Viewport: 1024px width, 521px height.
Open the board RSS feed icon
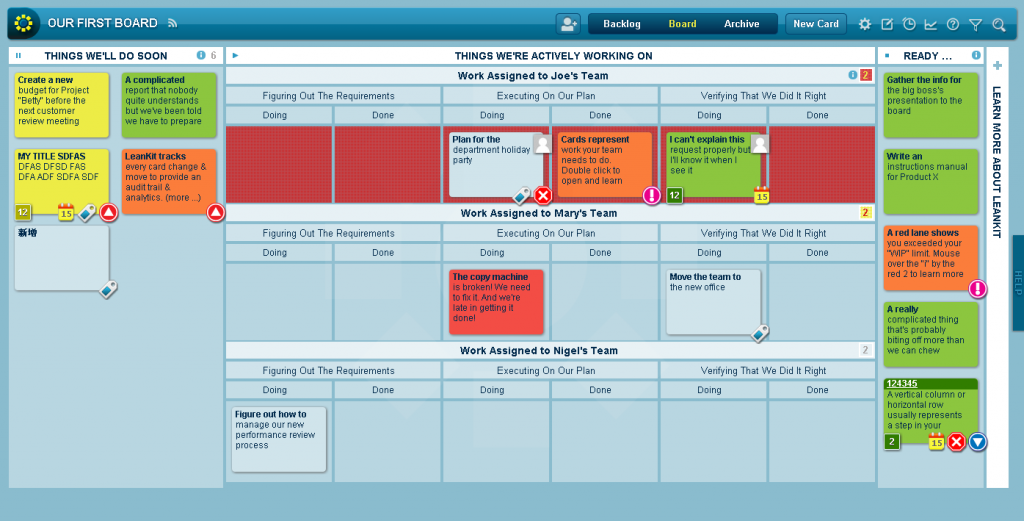tap(172, 23)
